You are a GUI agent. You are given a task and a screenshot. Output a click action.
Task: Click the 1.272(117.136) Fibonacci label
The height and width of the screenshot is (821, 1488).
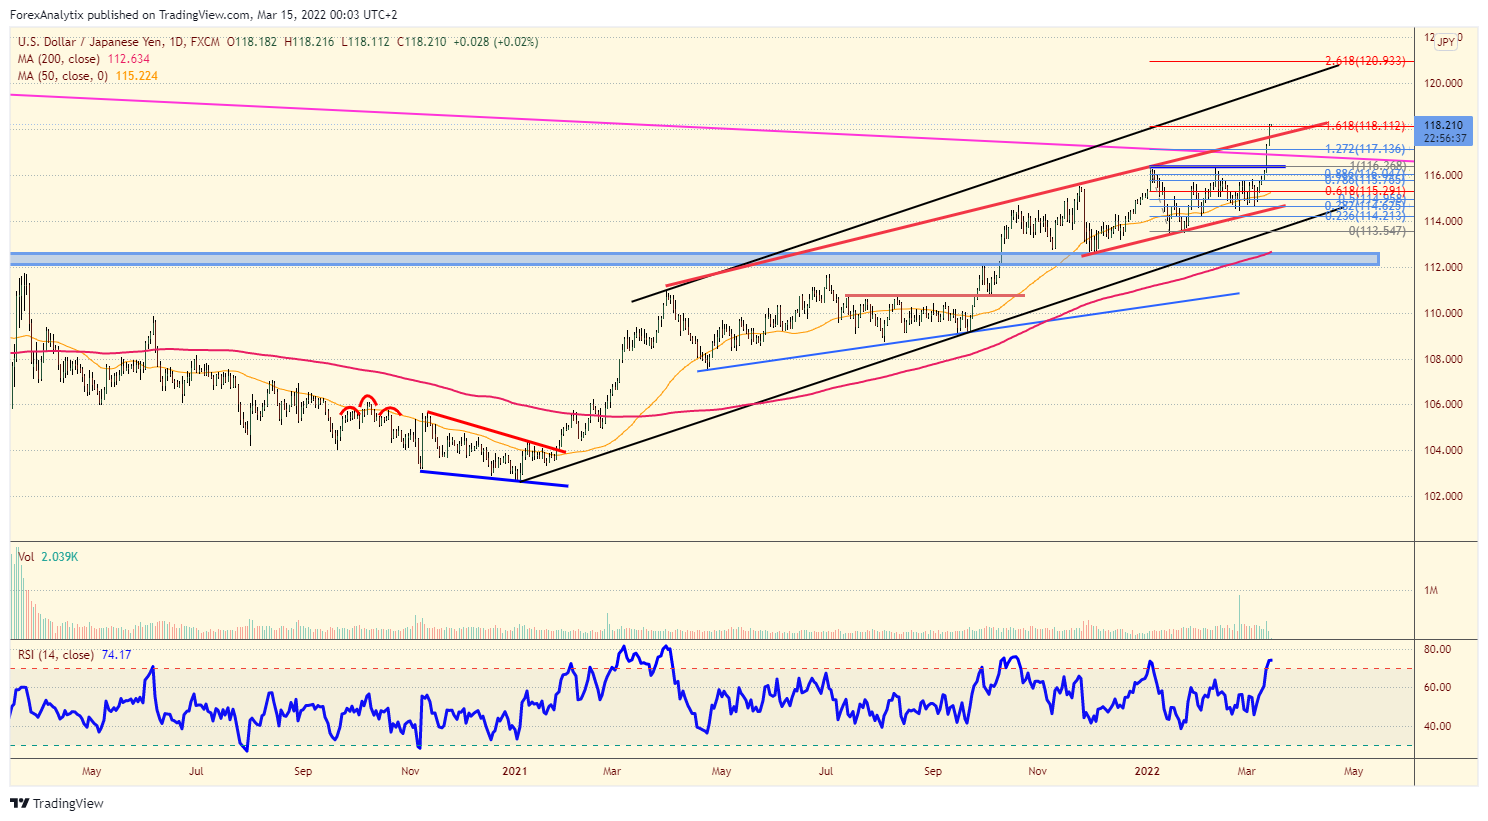pos(1365,149)
